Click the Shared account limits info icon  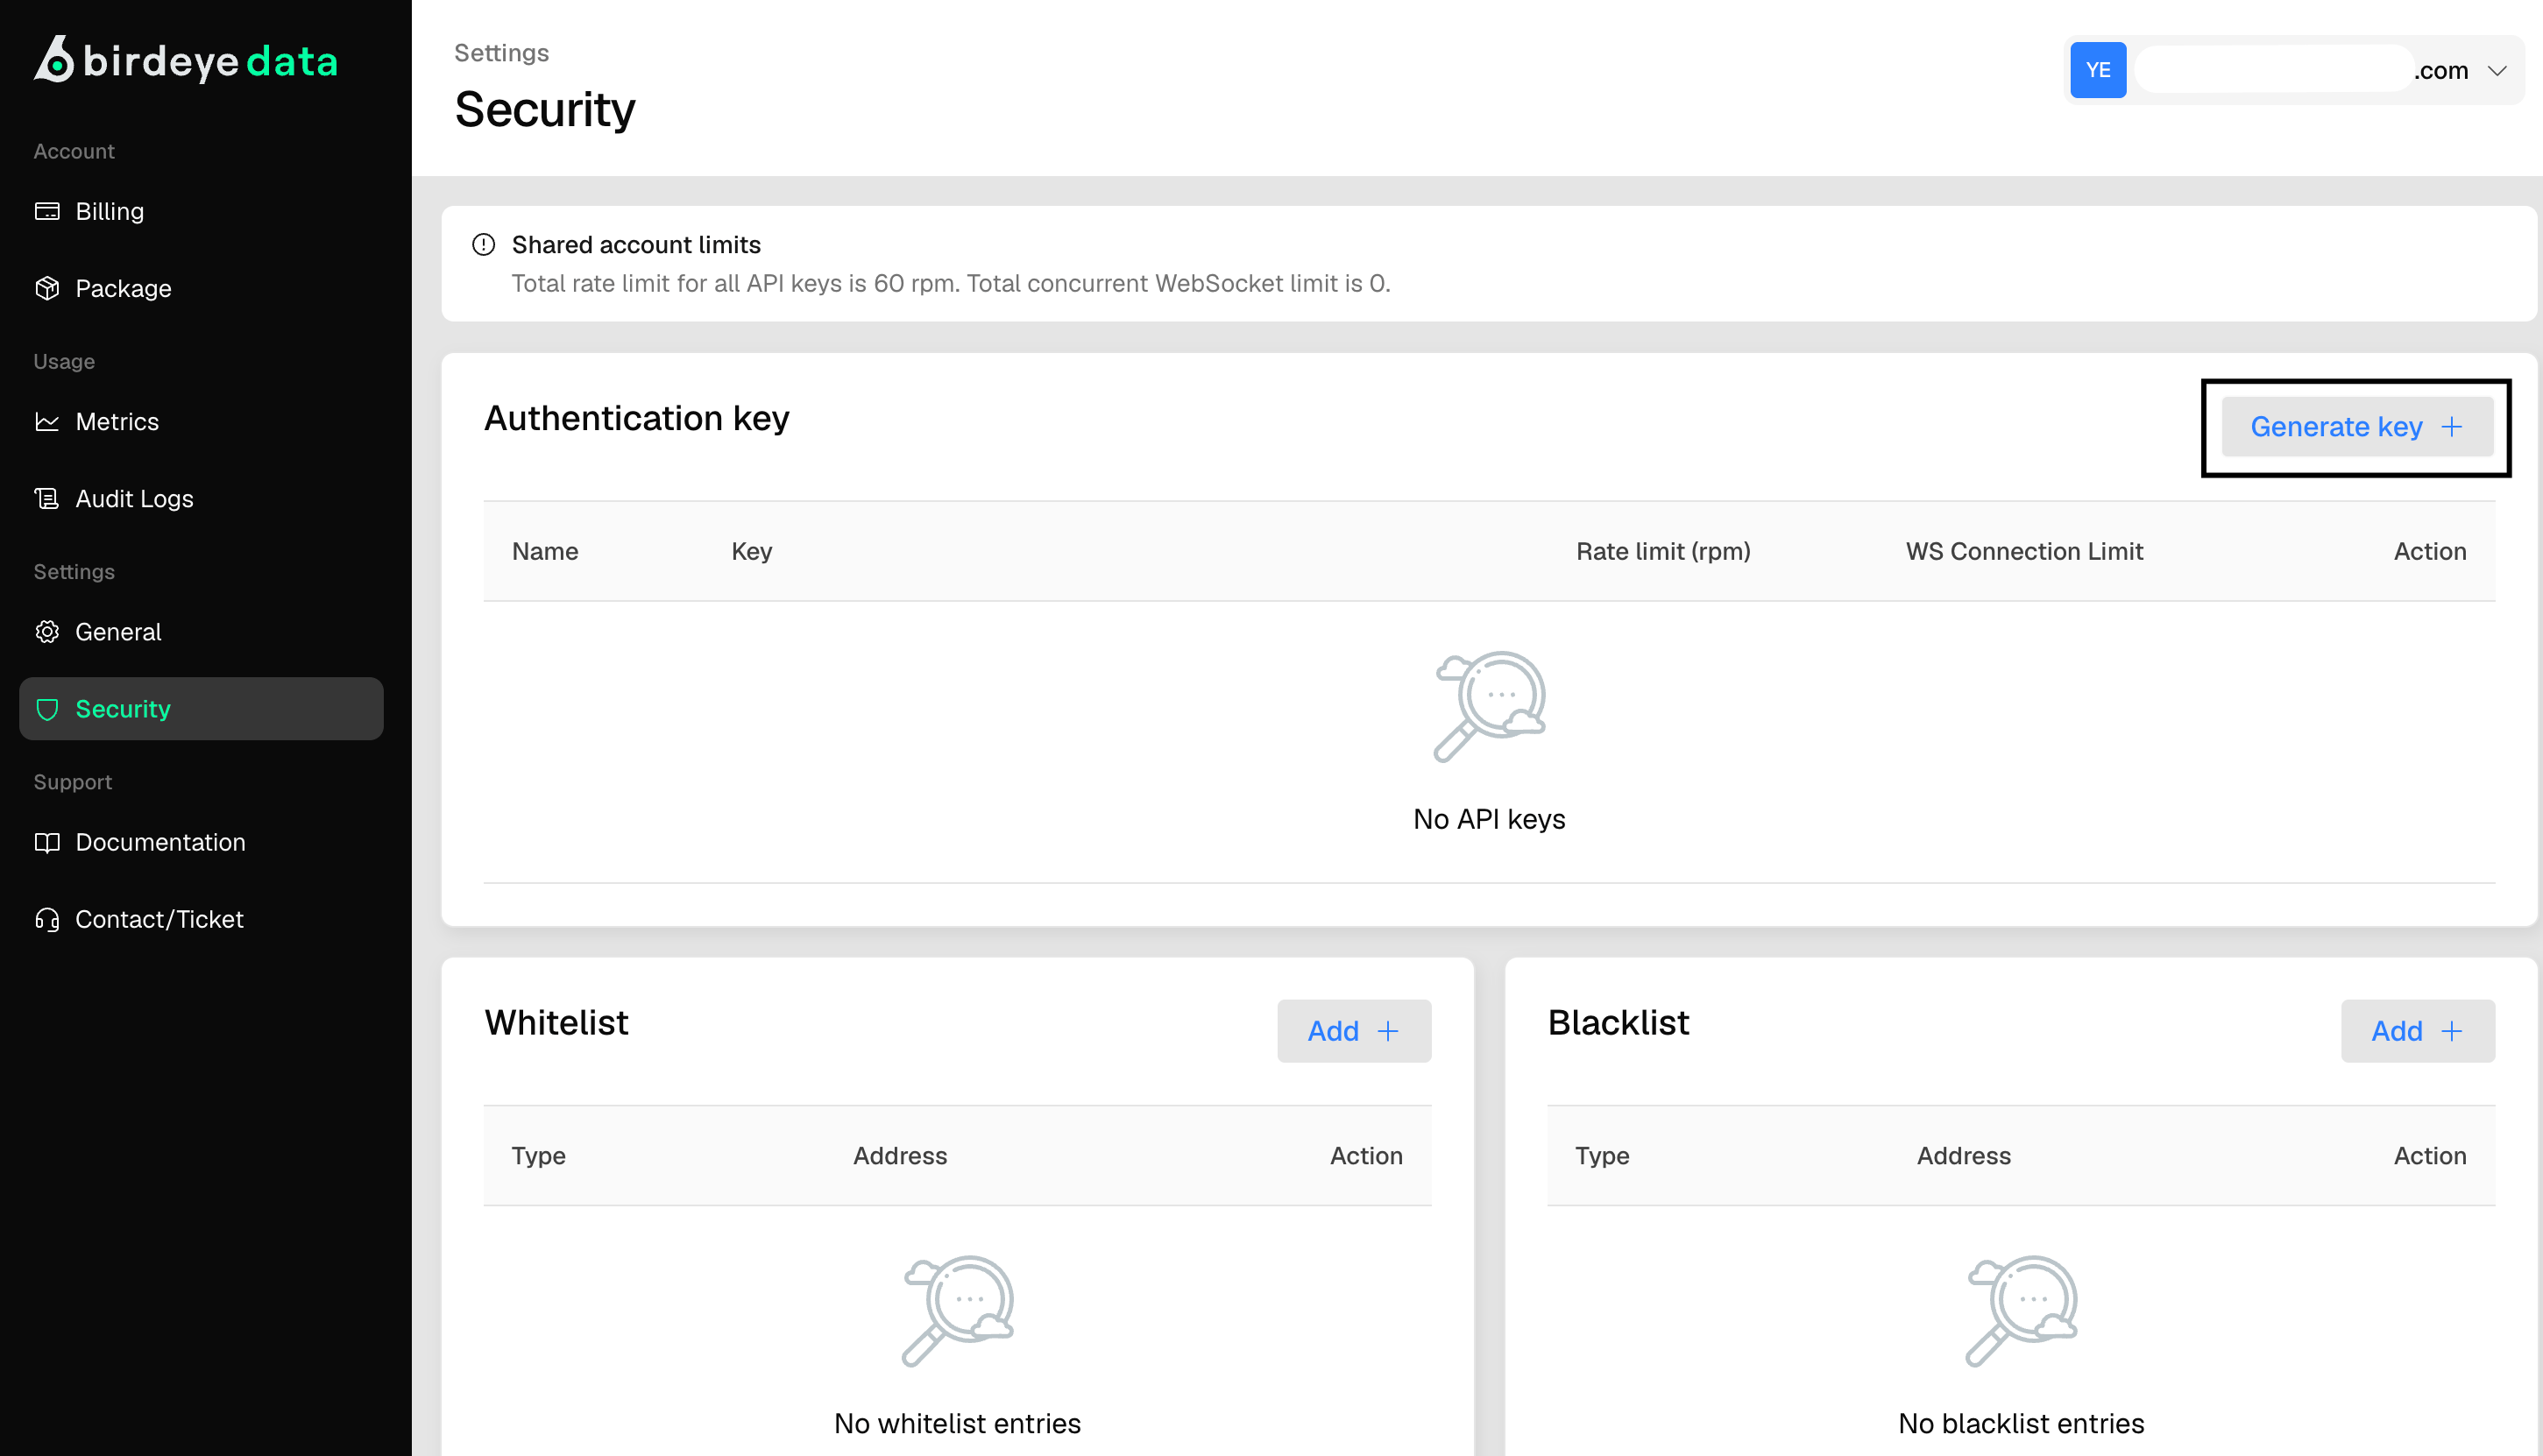tap(484, 245)
